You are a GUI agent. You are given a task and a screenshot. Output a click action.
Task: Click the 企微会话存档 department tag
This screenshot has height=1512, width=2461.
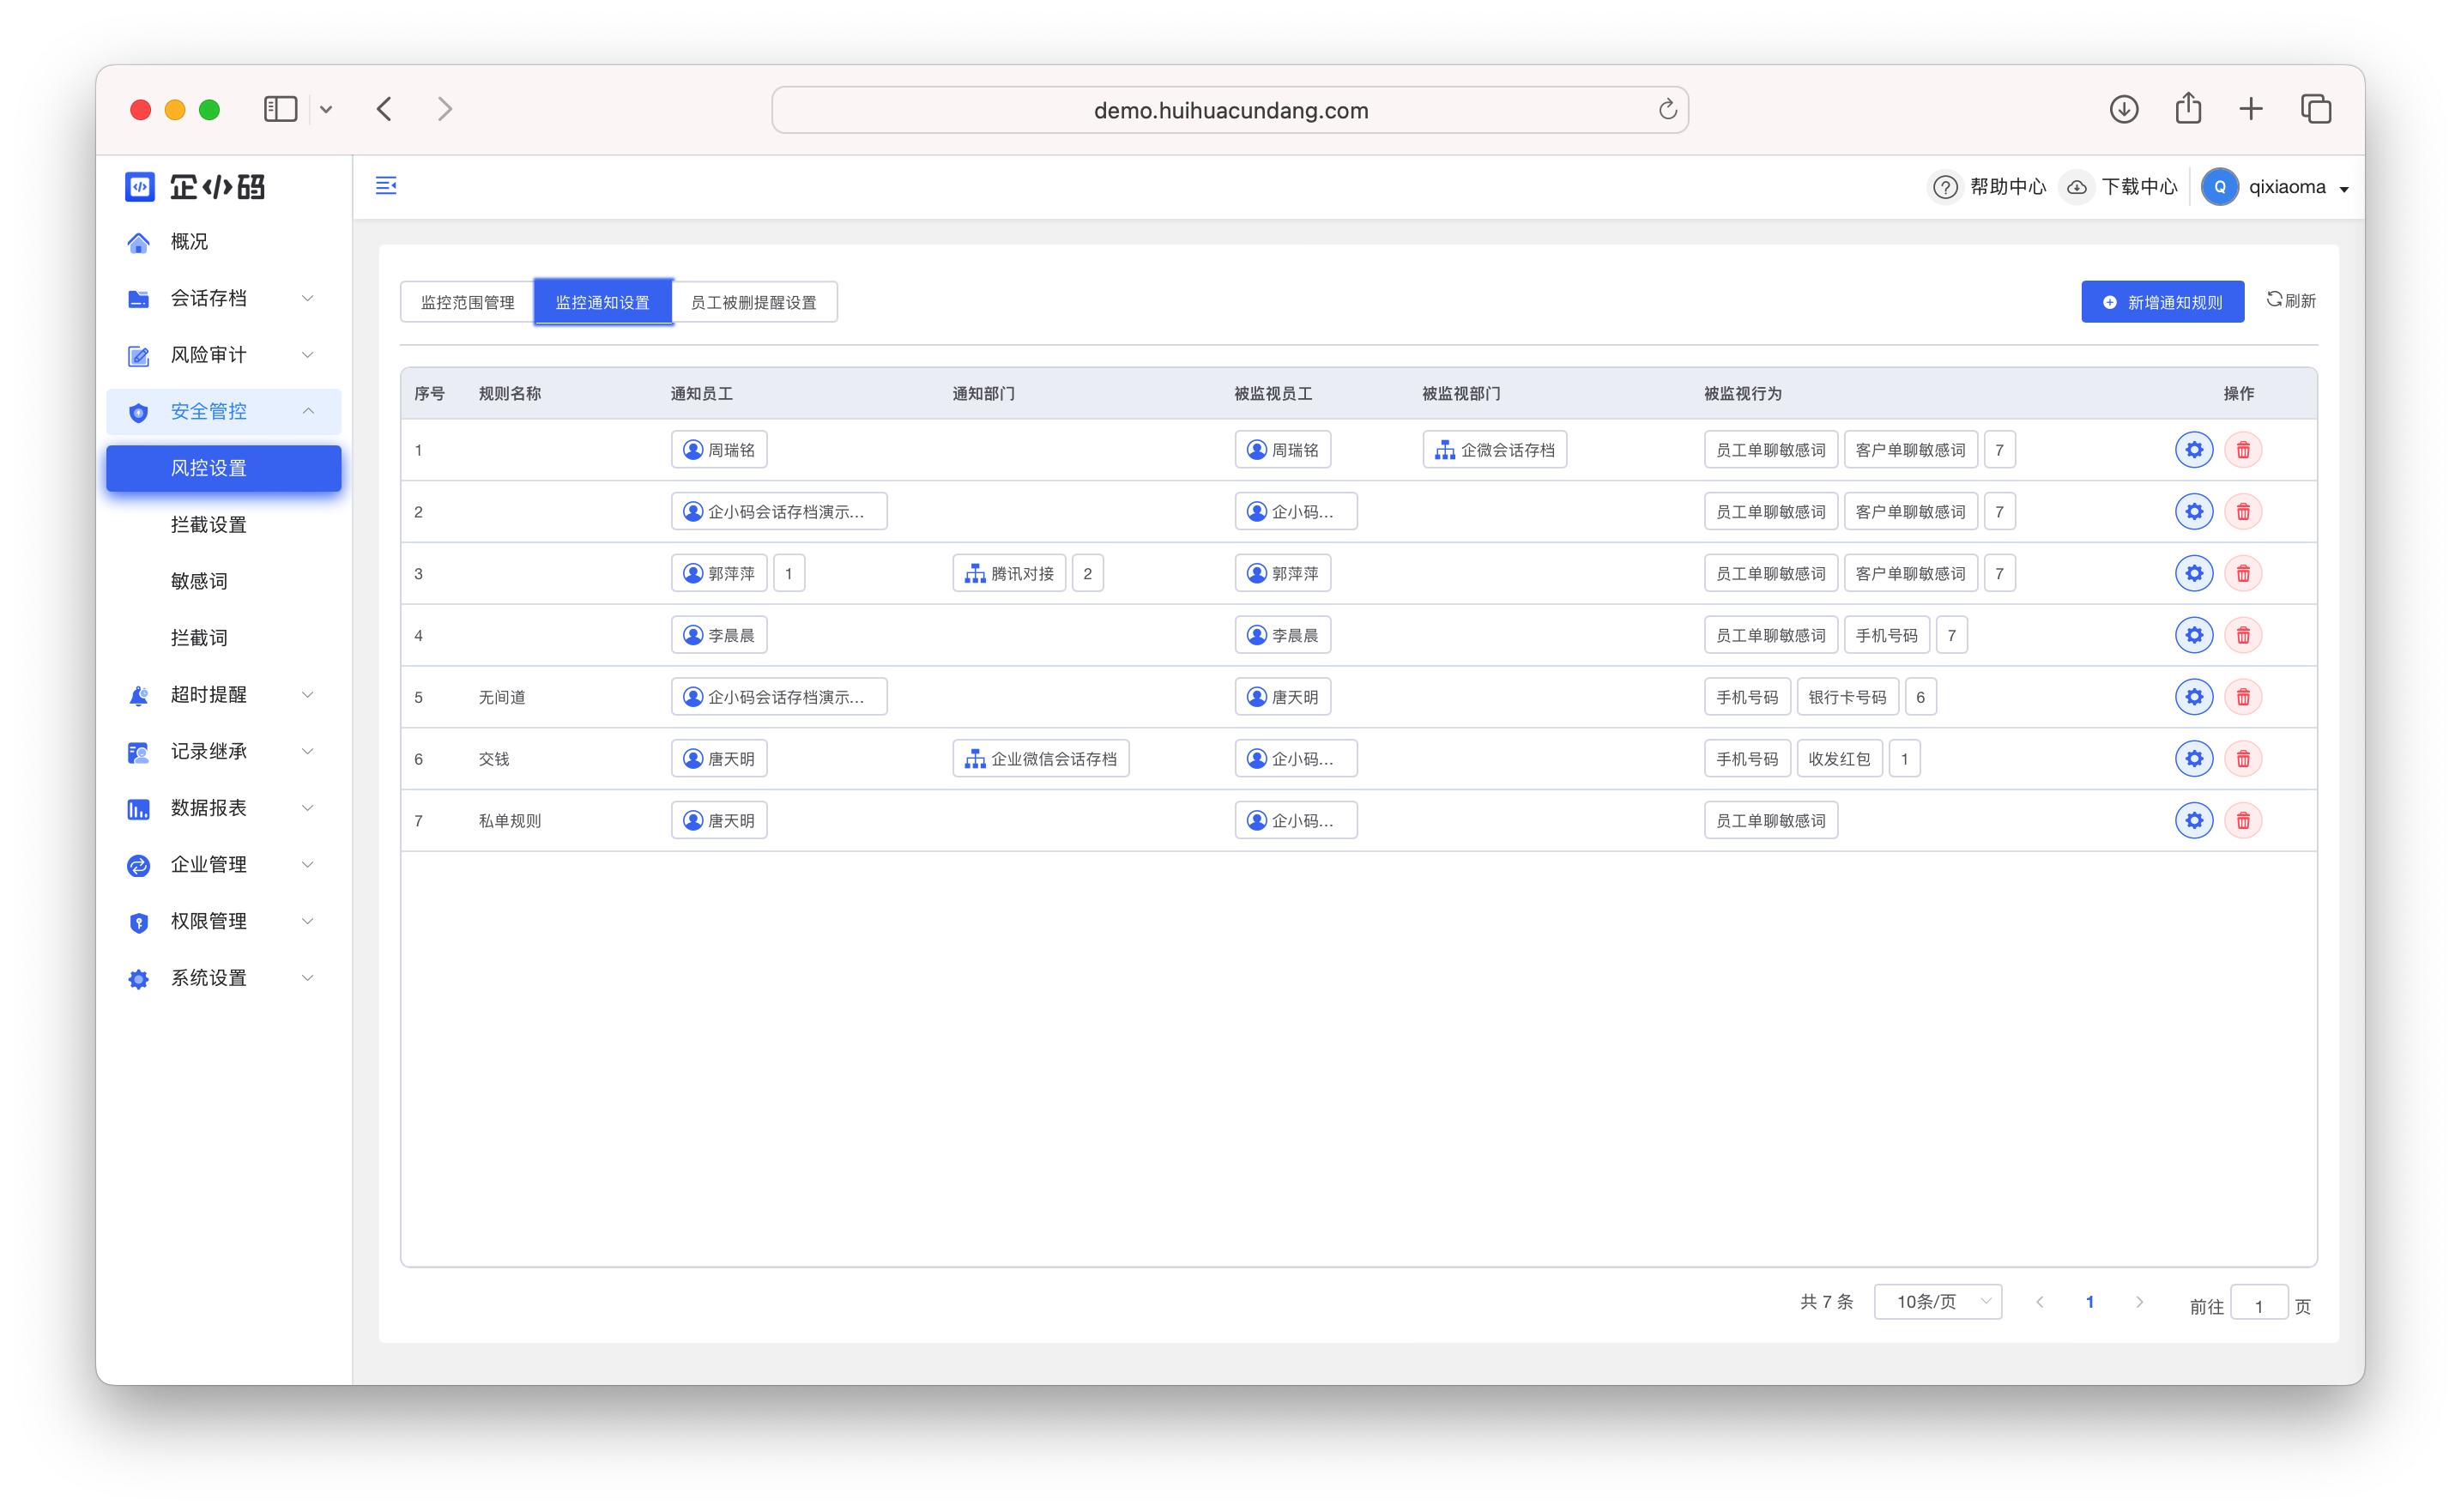coord(1494,450)
